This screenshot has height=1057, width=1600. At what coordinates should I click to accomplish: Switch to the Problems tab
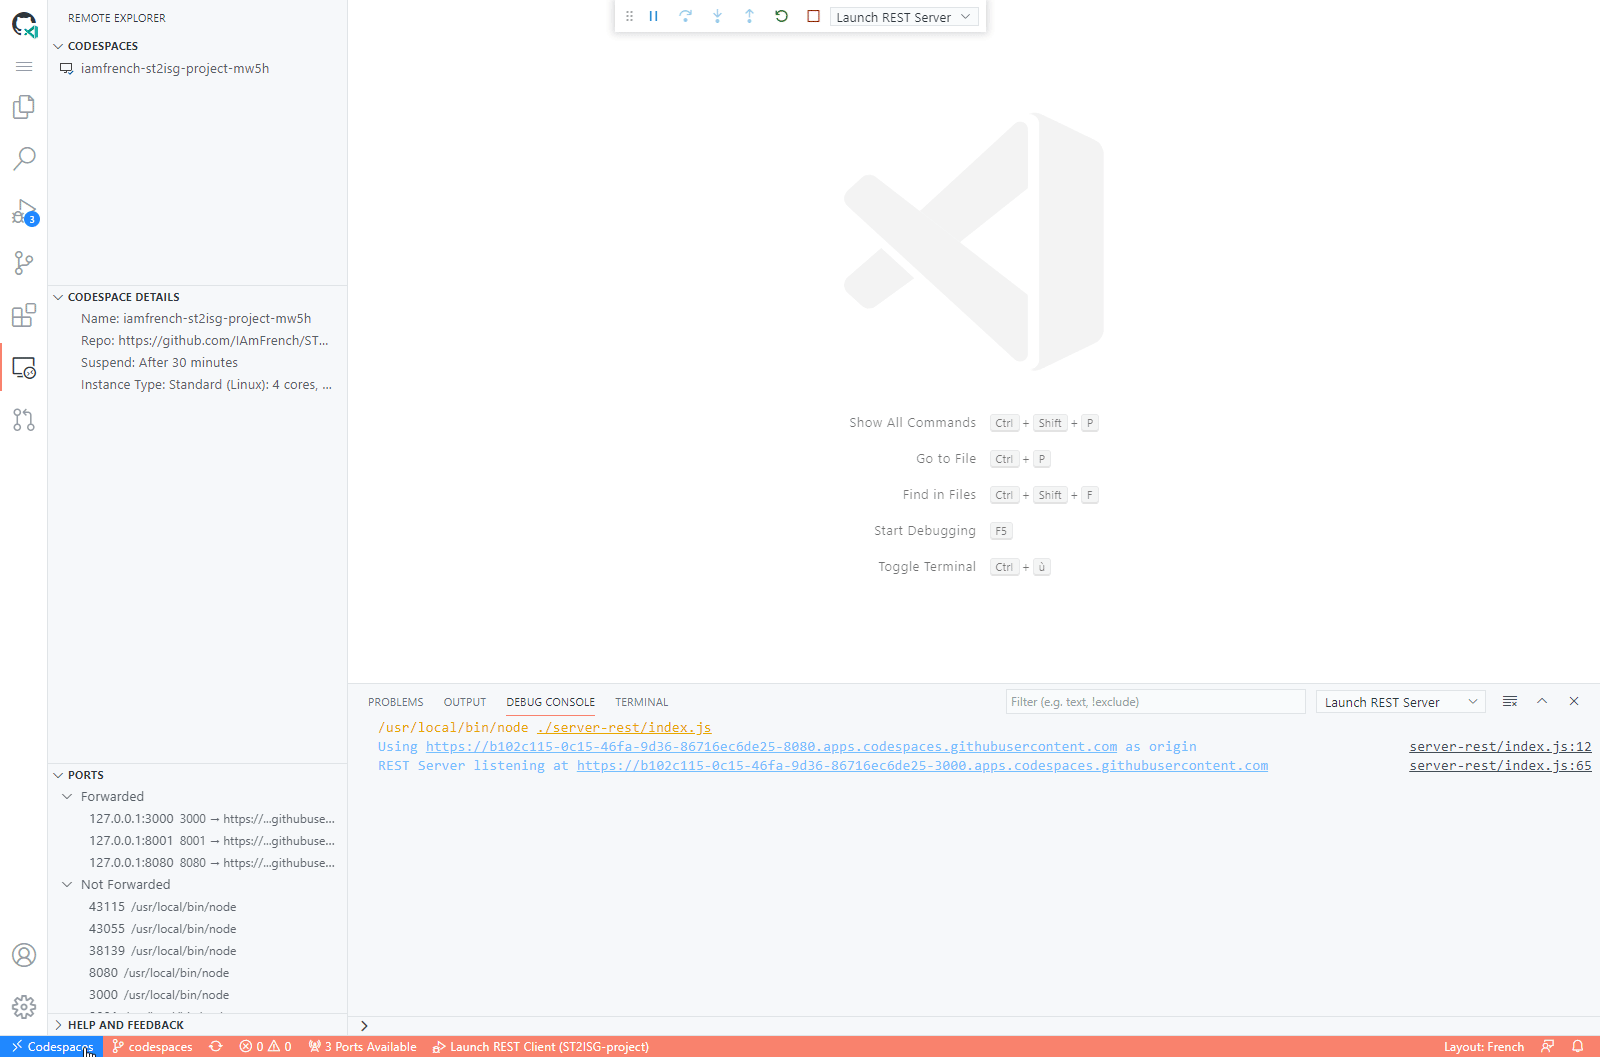396,702
